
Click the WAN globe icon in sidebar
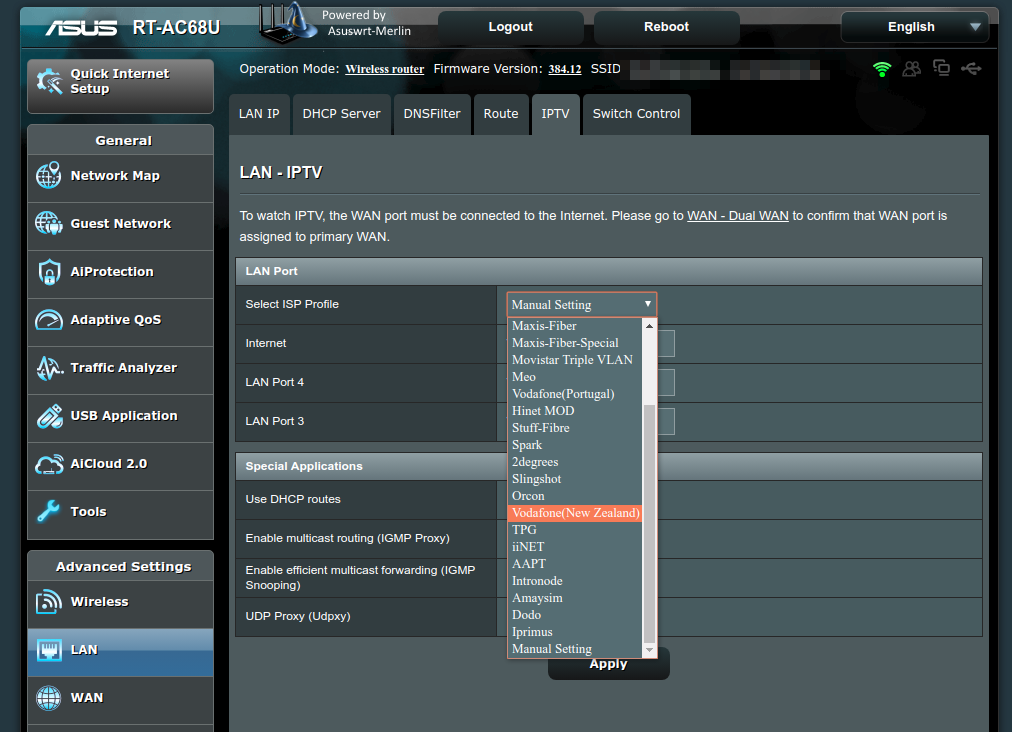coord(48,697)
